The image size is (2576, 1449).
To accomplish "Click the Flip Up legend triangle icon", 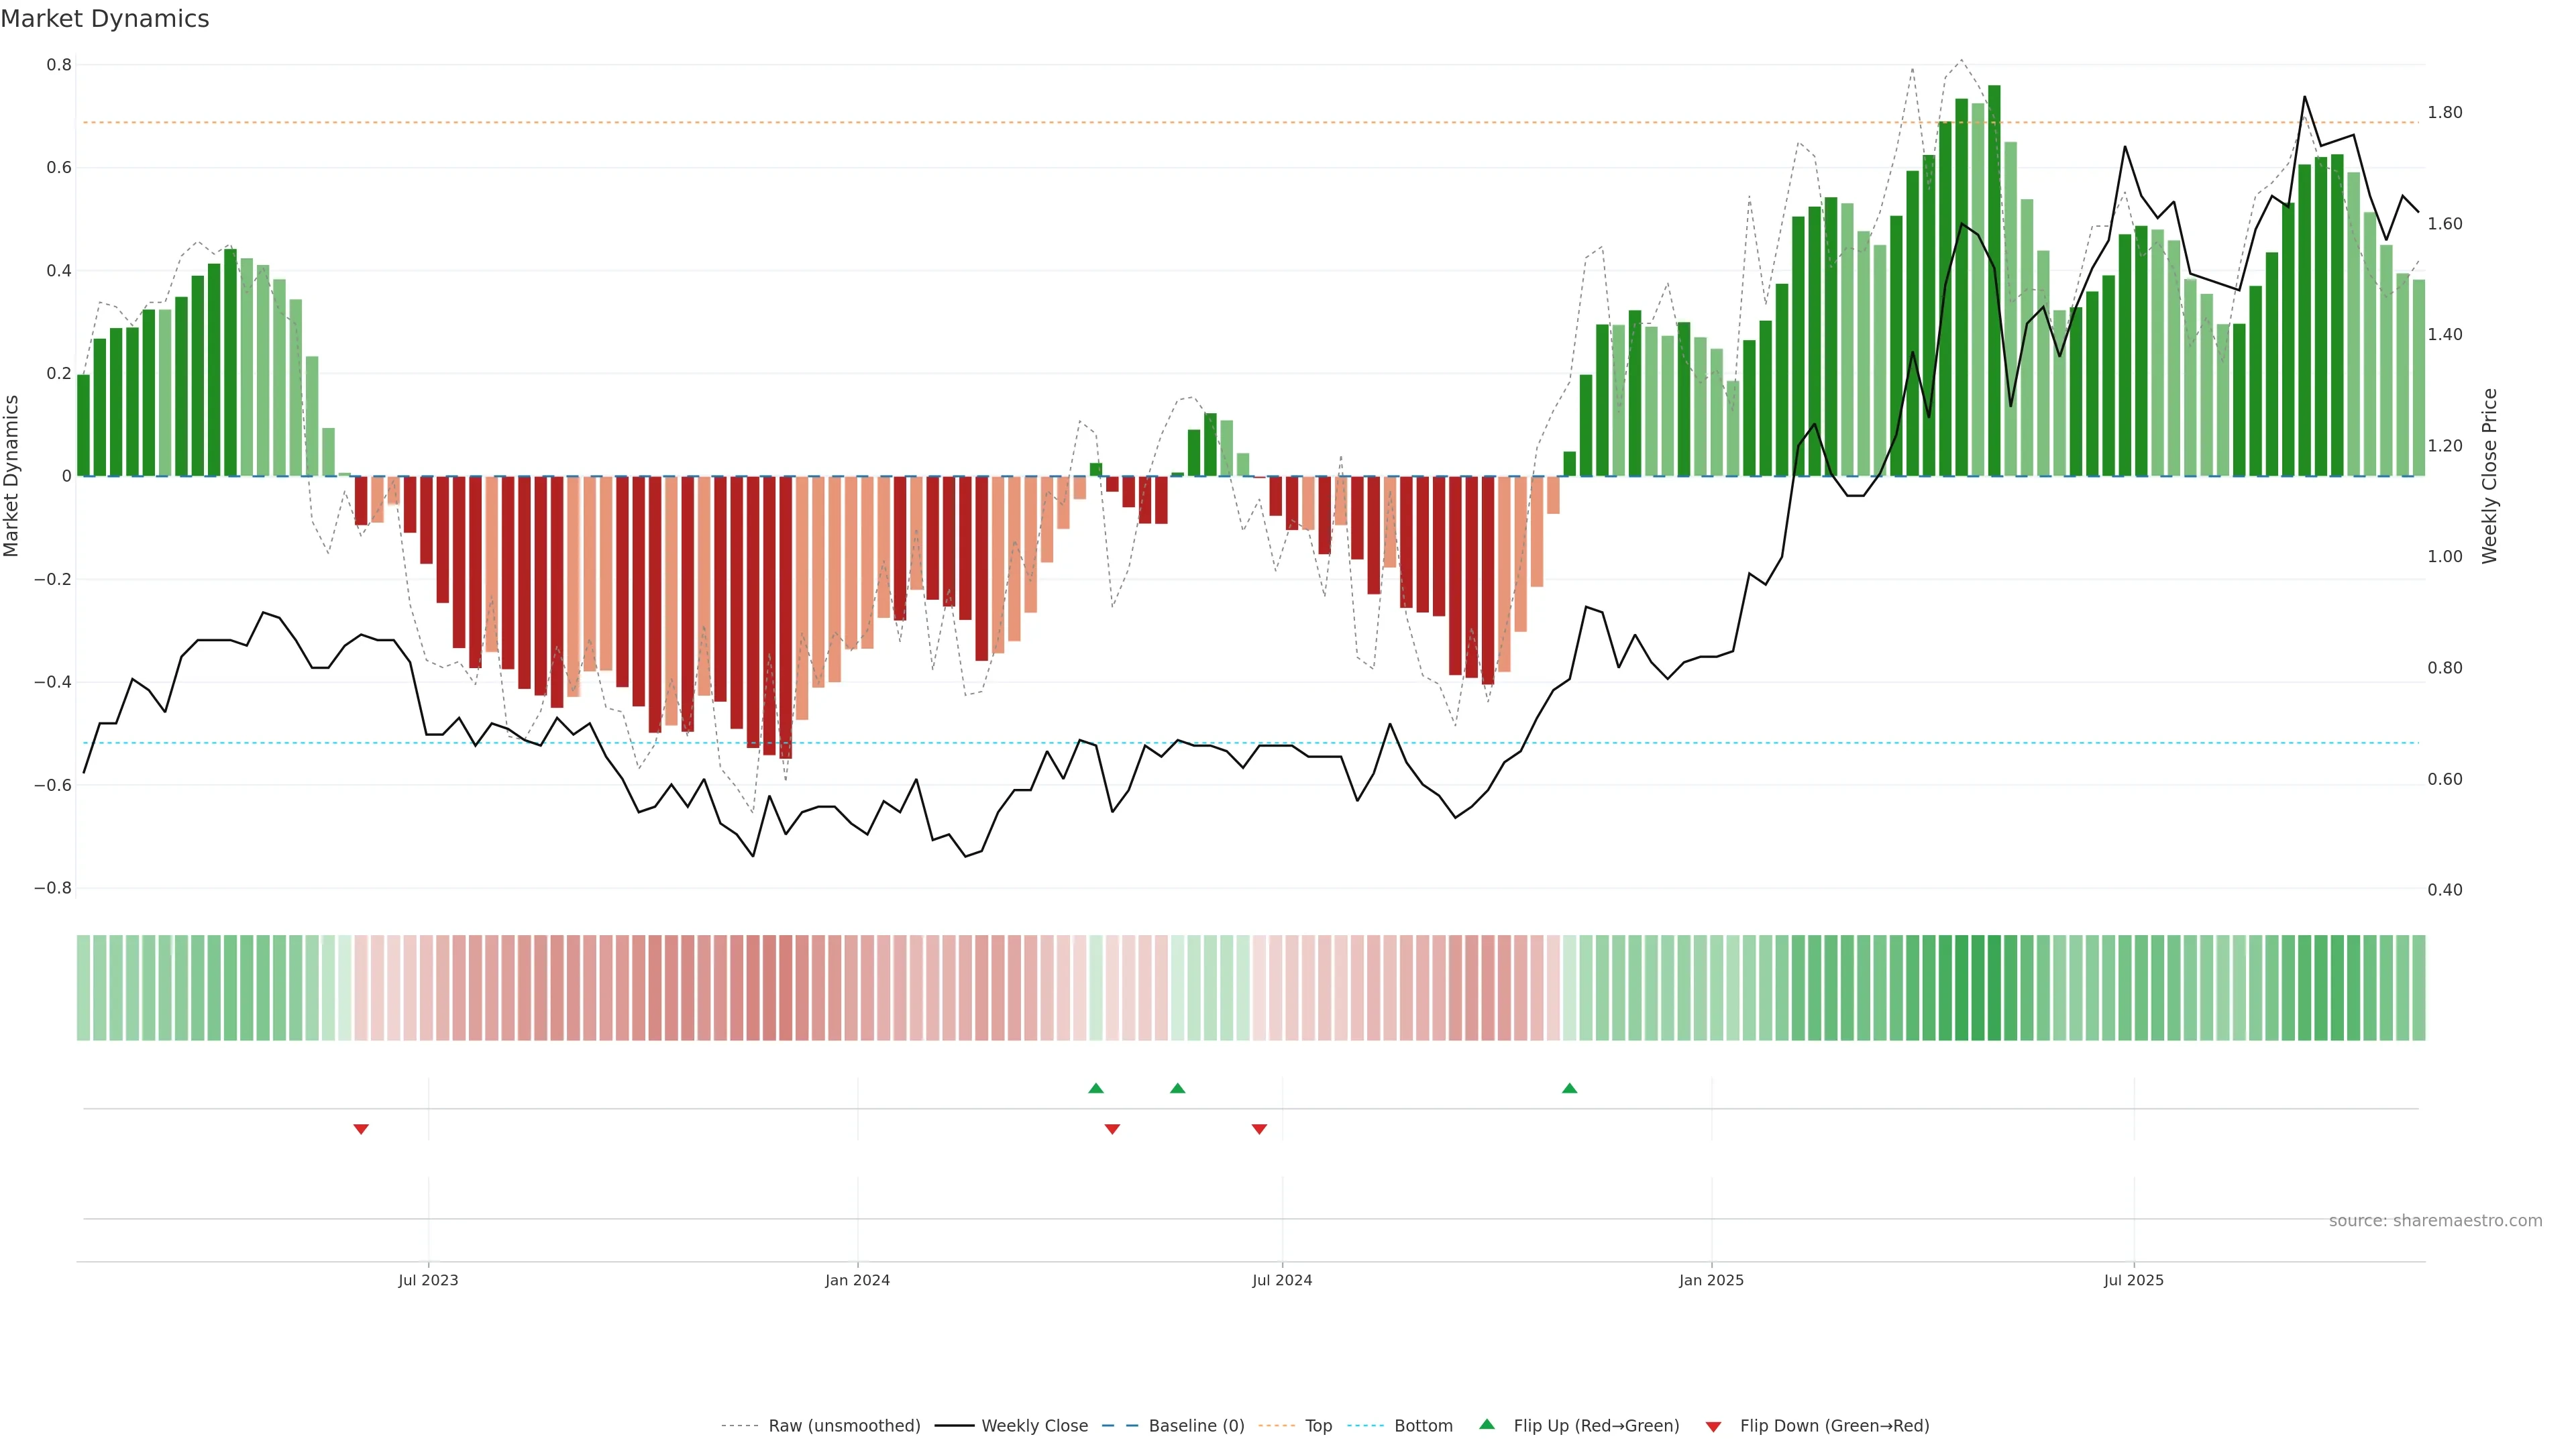I will tap(1487, 1424).
